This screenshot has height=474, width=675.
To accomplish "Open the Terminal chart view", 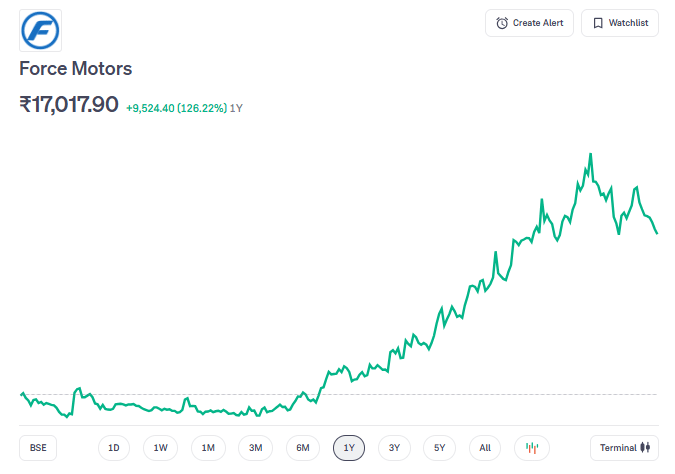I will tap(624, 448).
